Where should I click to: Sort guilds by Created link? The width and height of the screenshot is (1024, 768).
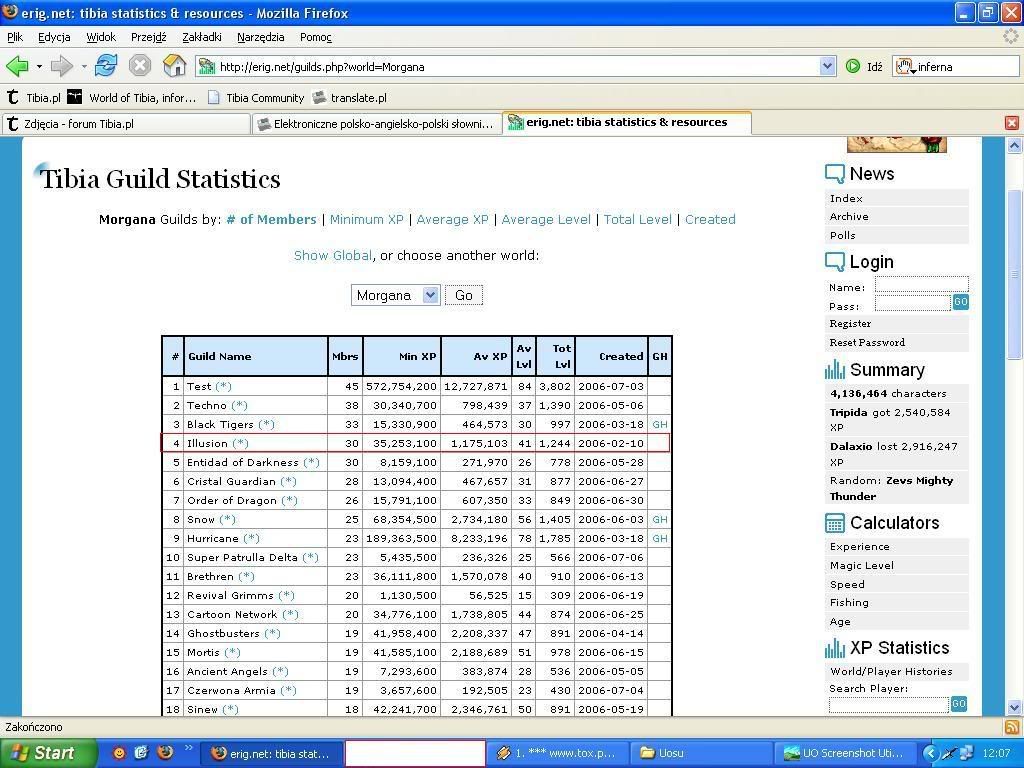point(710,219)
